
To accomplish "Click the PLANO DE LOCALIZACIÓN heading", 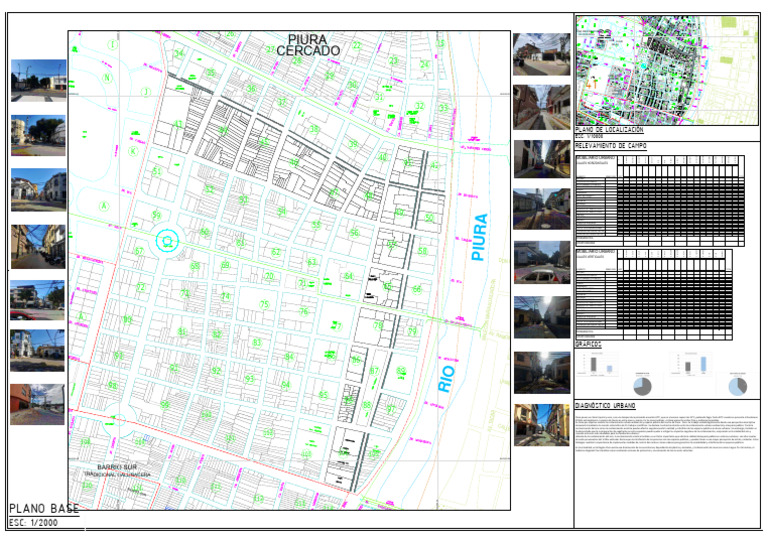I will 610,130.
